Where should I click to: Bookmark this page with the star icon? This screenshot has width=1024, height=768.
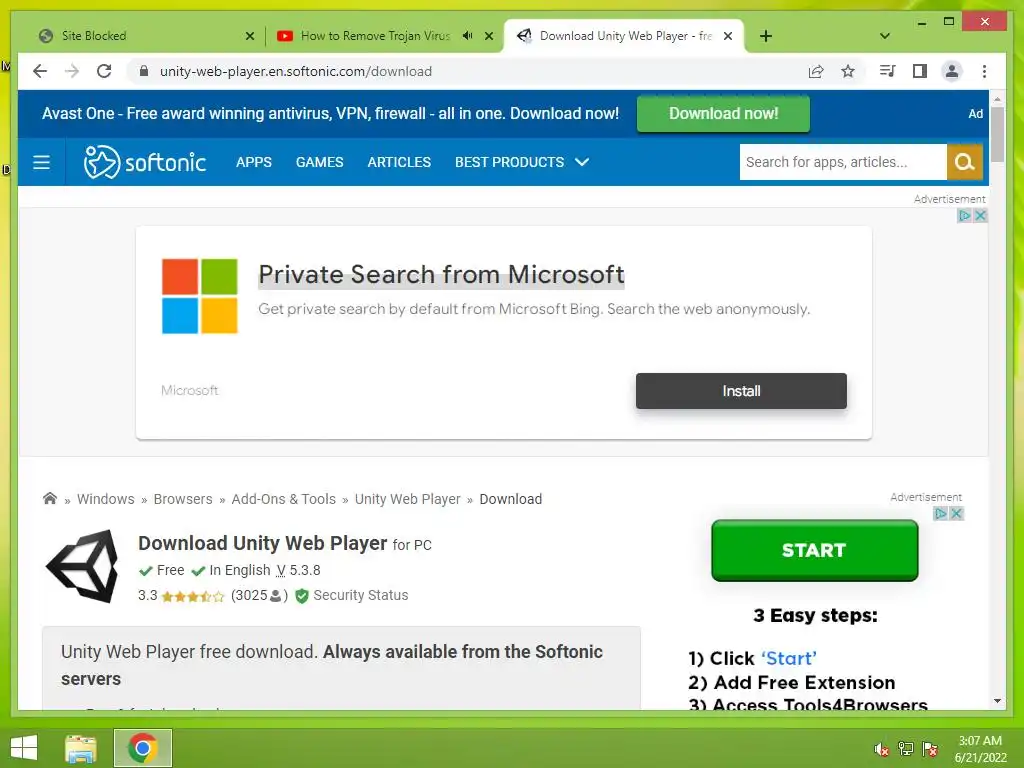pos(848,71)
